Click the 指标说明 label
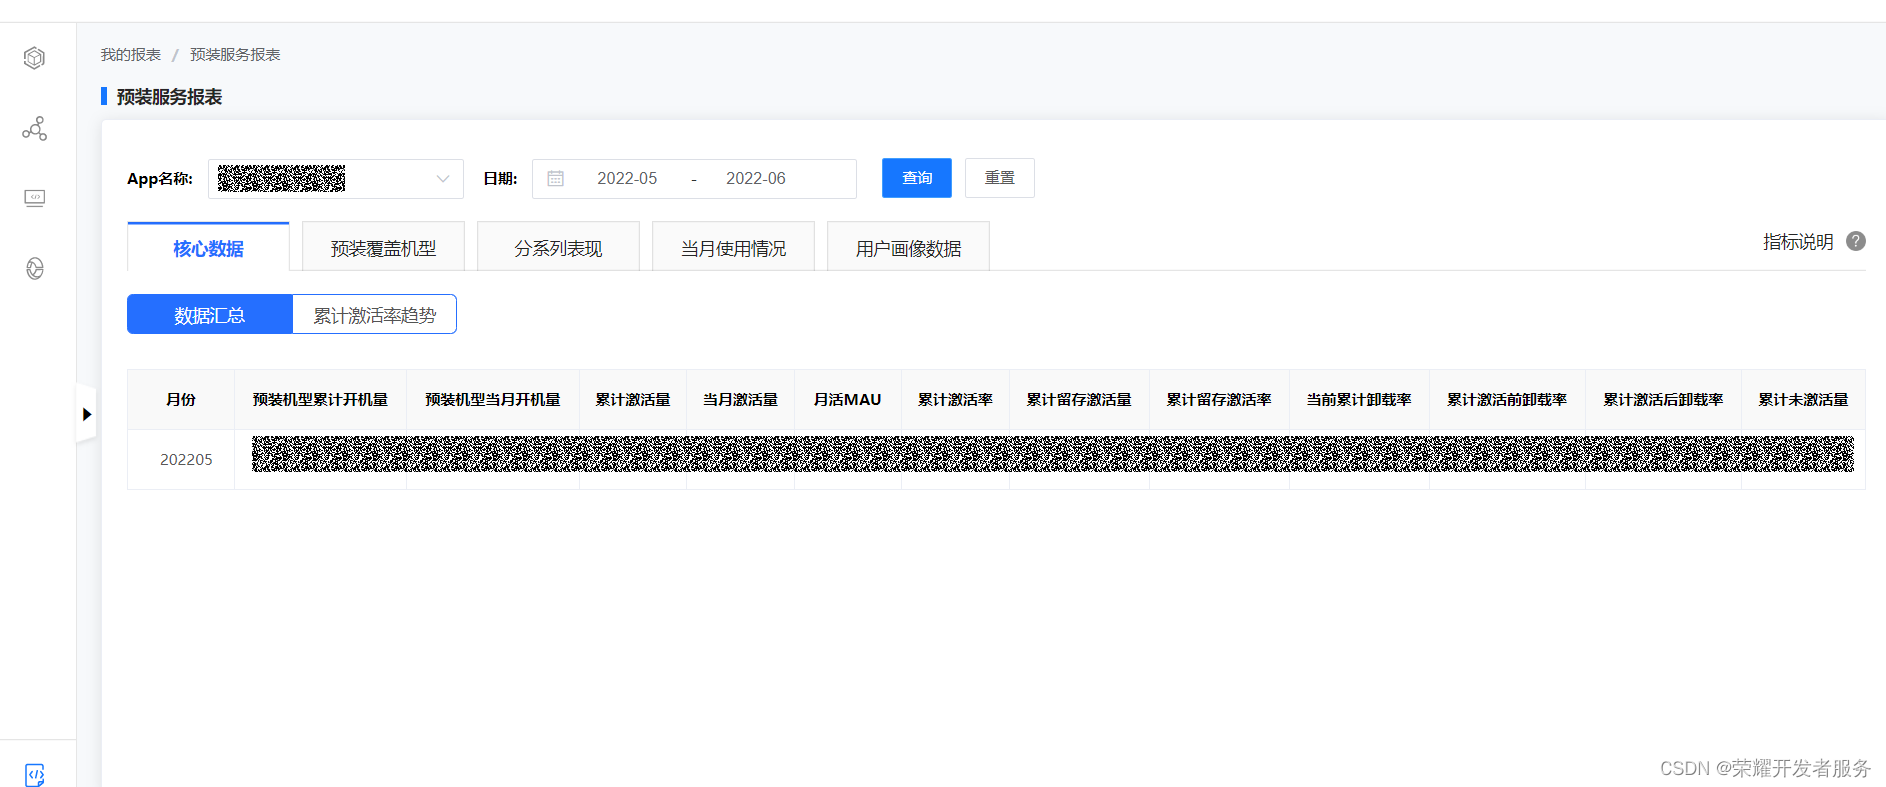The height and width of the screenshot is (787, 1886). 1798,241
